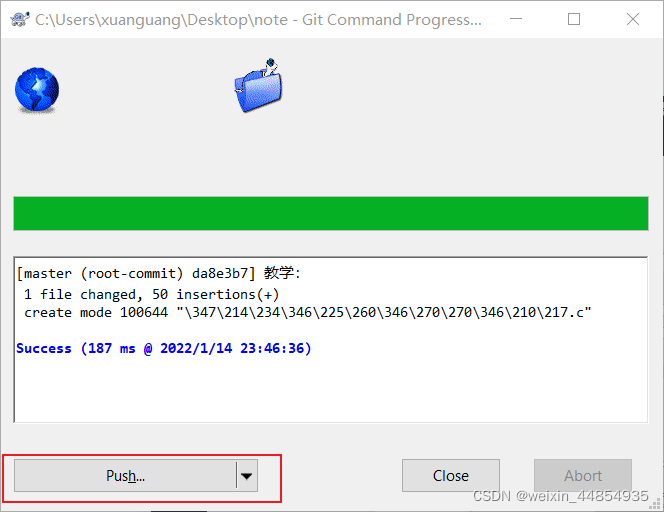Minimize the Git Command Progress window
The image size is (664, 512).
[x=516, y=19]
